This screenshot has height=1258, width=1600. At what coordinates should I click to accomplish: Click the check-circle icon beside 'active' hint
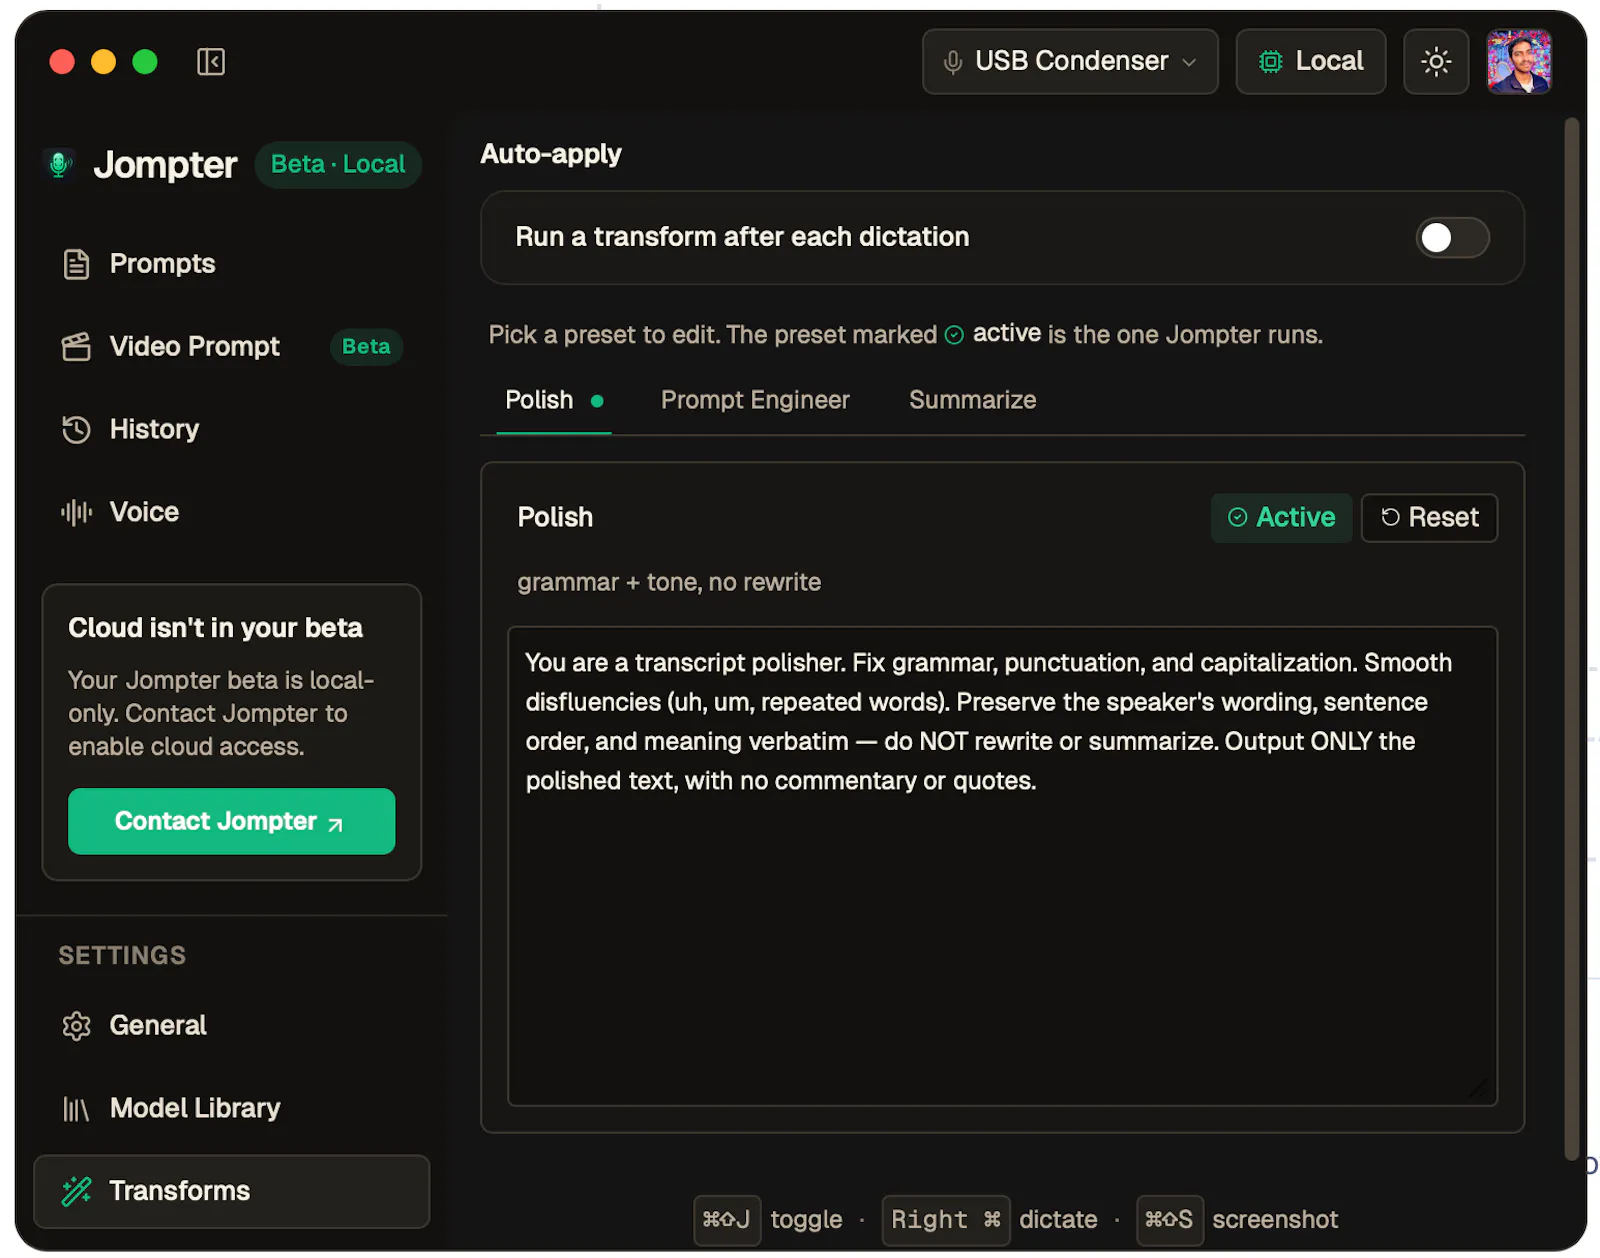pyautogui.click(x=954, y=335)
